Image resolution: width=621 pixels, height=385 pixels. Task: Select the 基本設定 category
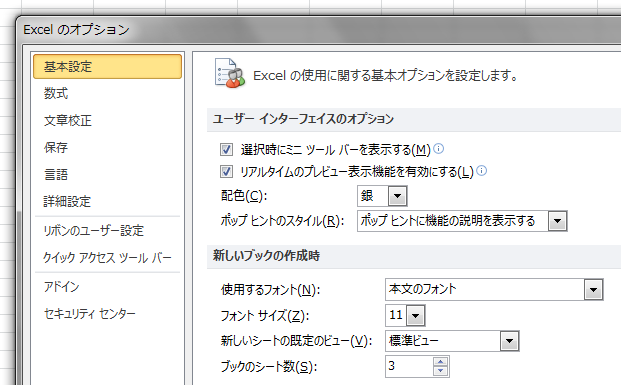107,67
